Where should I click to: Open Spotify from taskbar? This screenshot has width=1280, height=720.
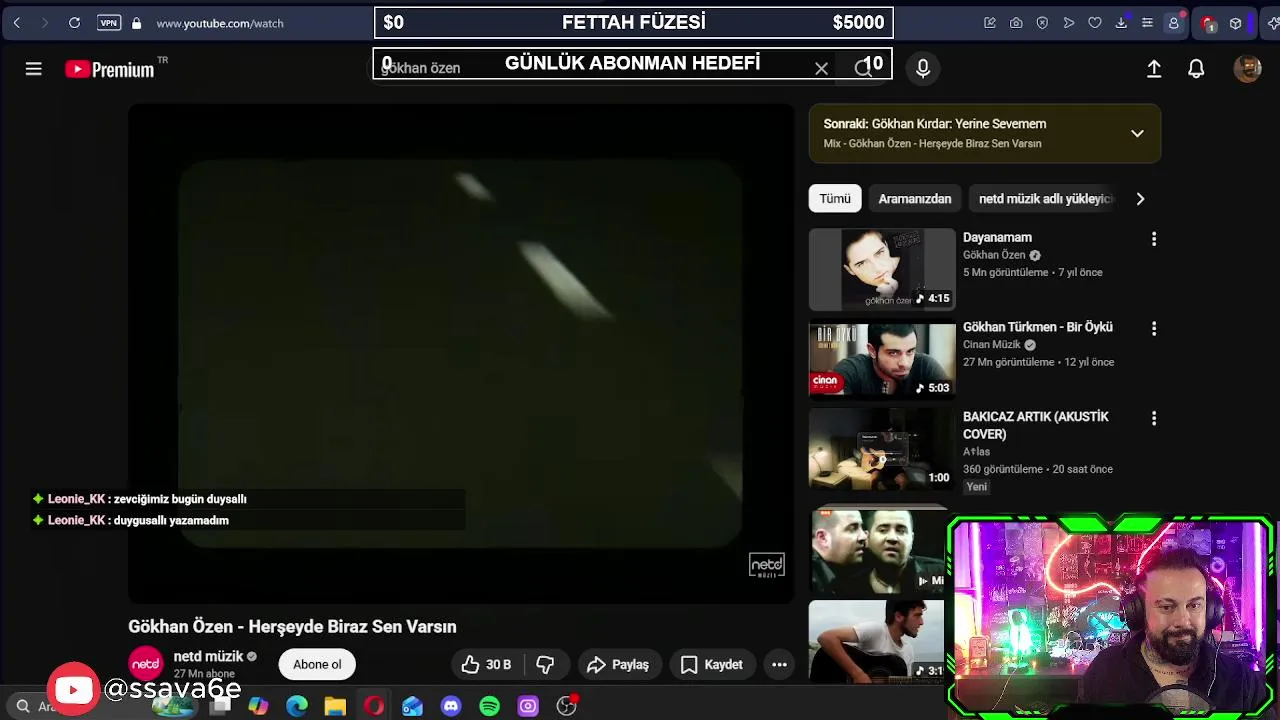point(489,706)
